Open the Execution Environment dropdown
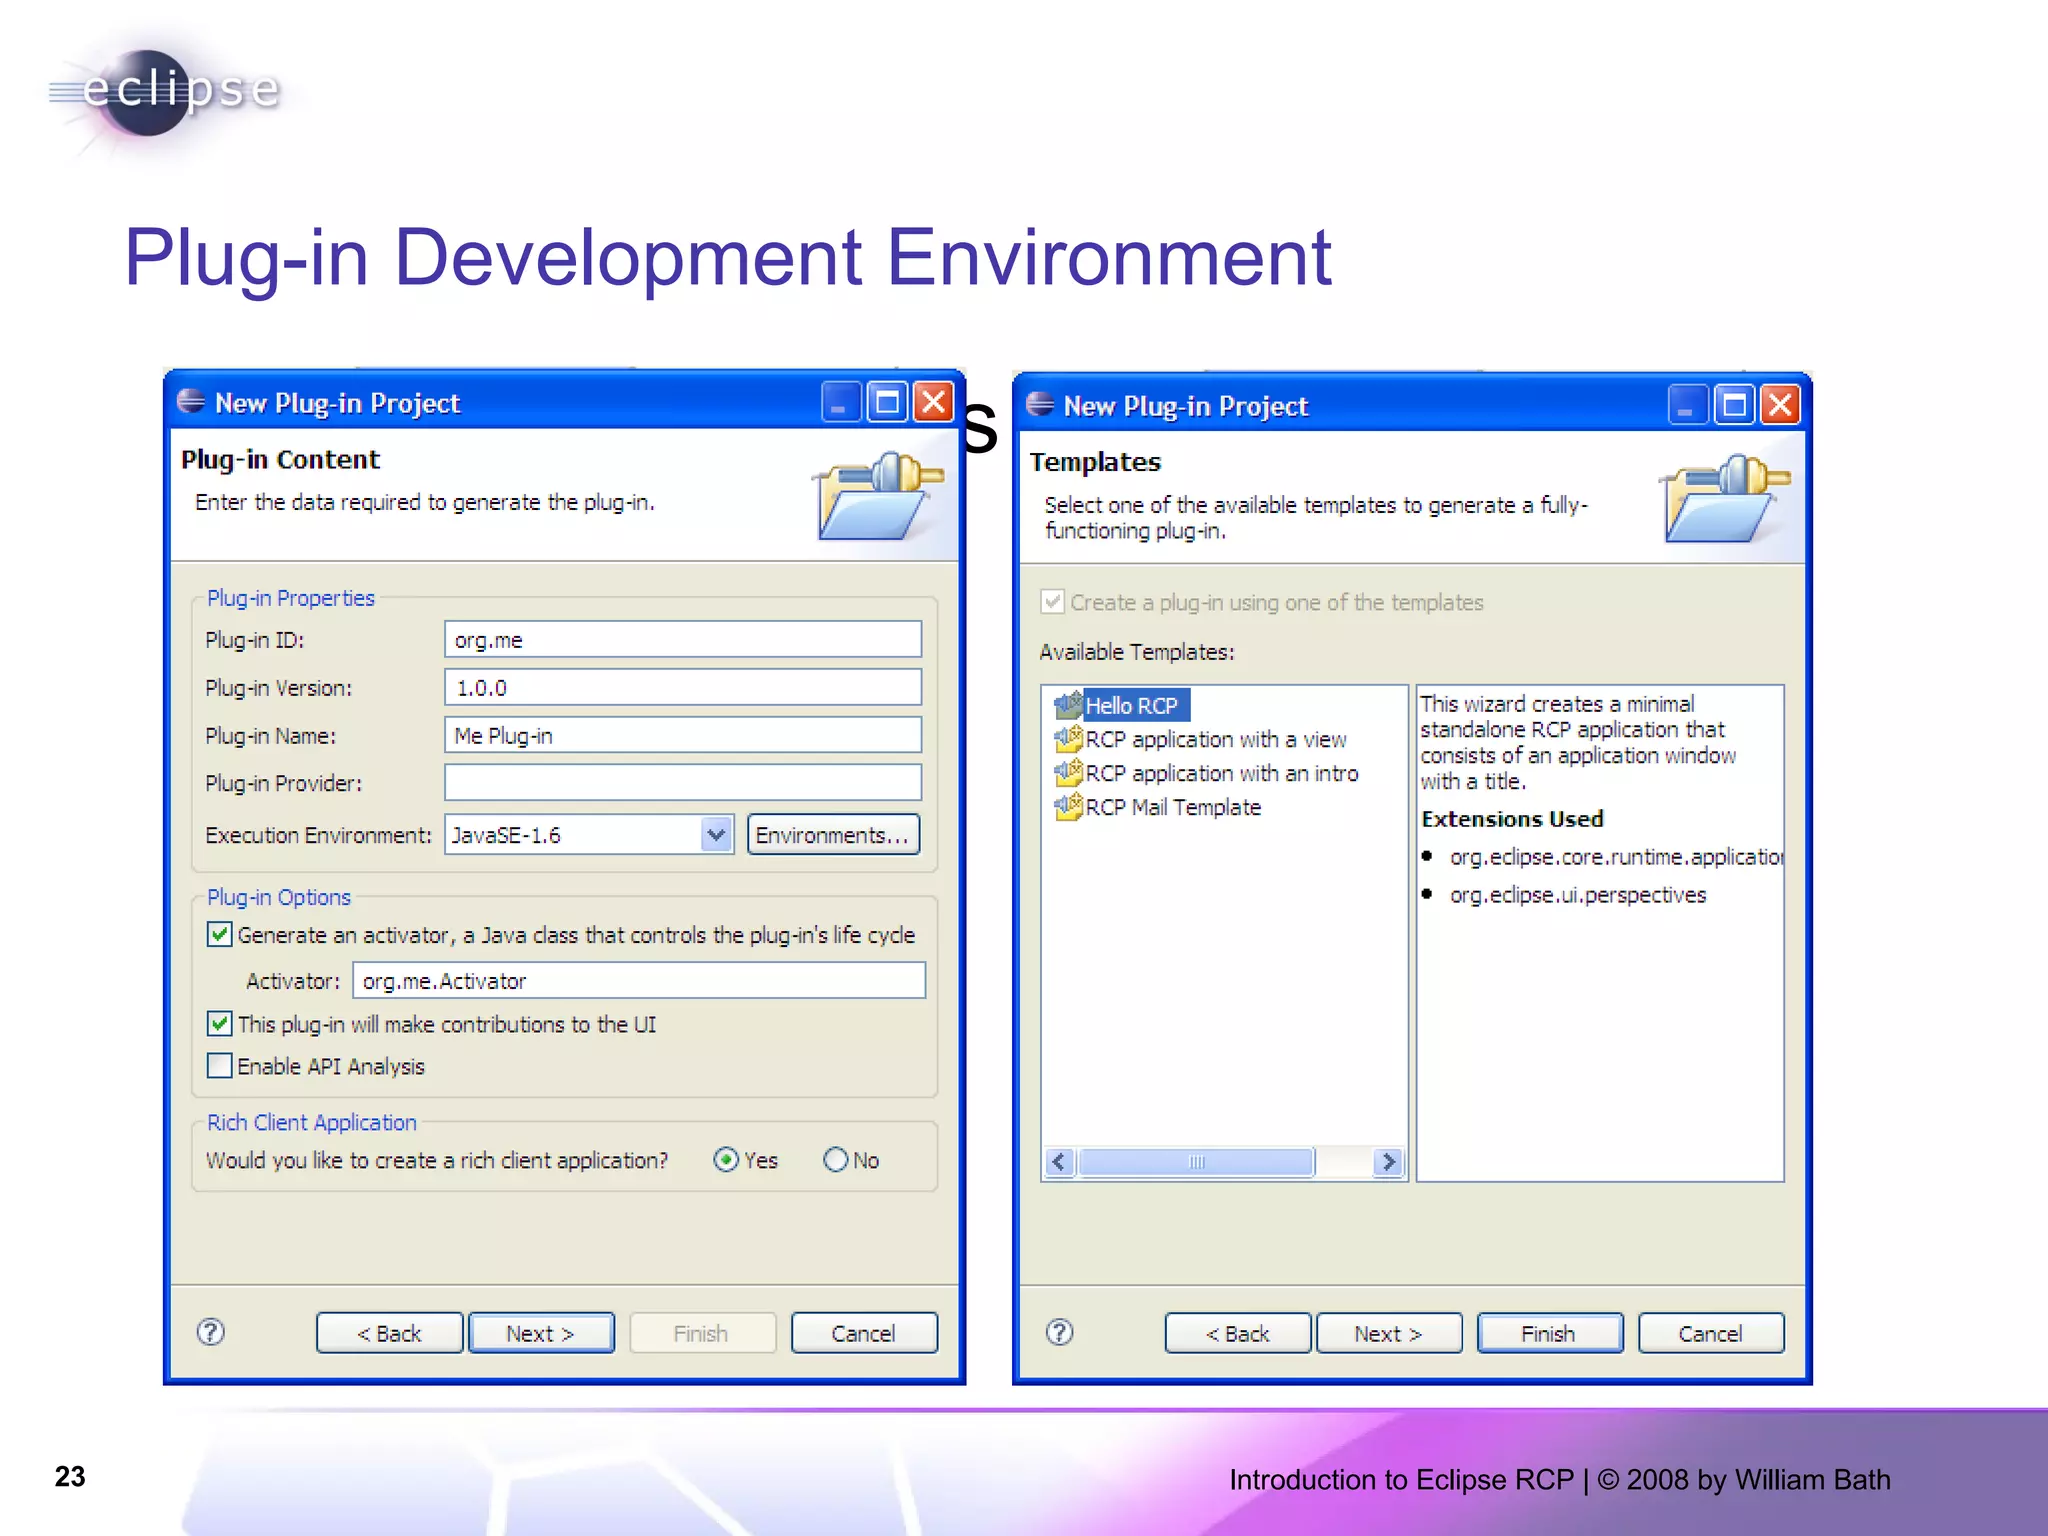 point(716,834)
